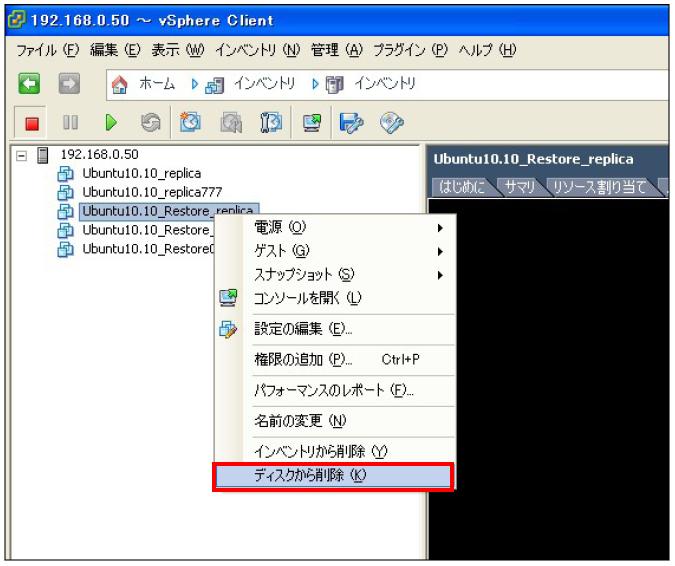The height and width of the screenshot is (566, 675).
Task: Click the red power off button
Action: pos(32,124)
